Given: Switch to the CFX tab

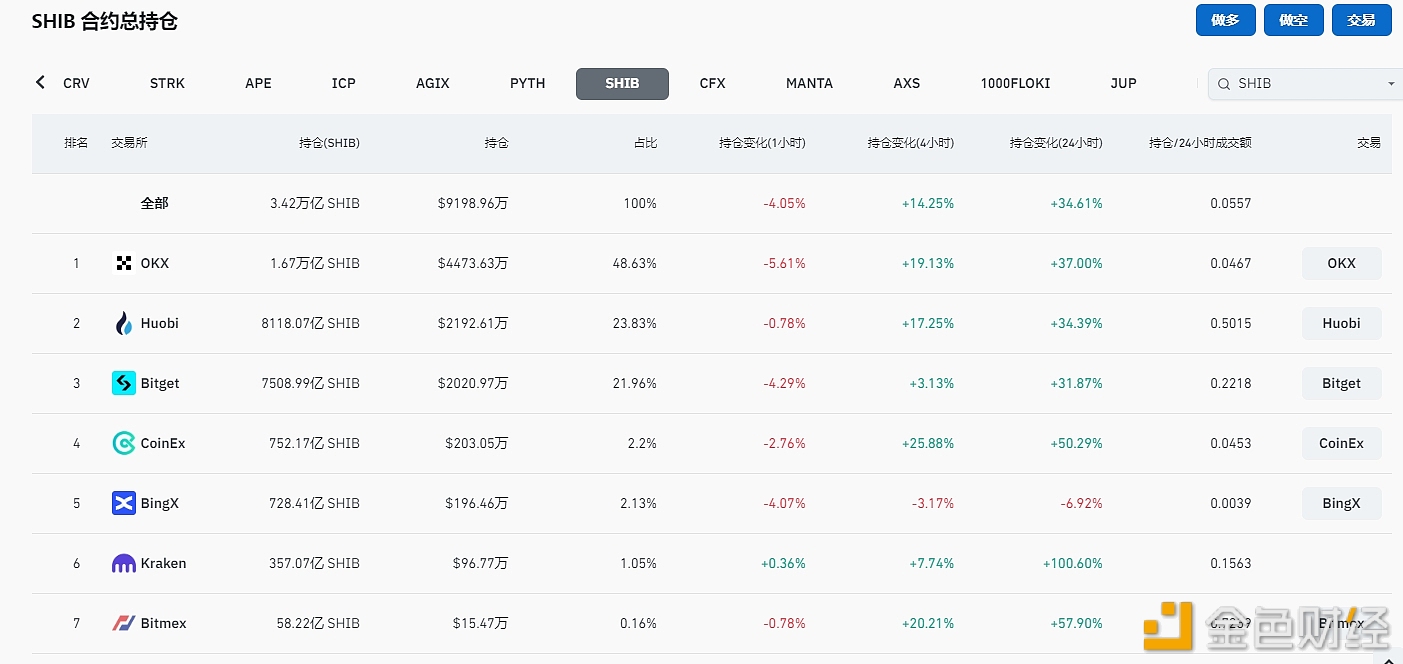Looking at the screenshot, I should point(713,84).
